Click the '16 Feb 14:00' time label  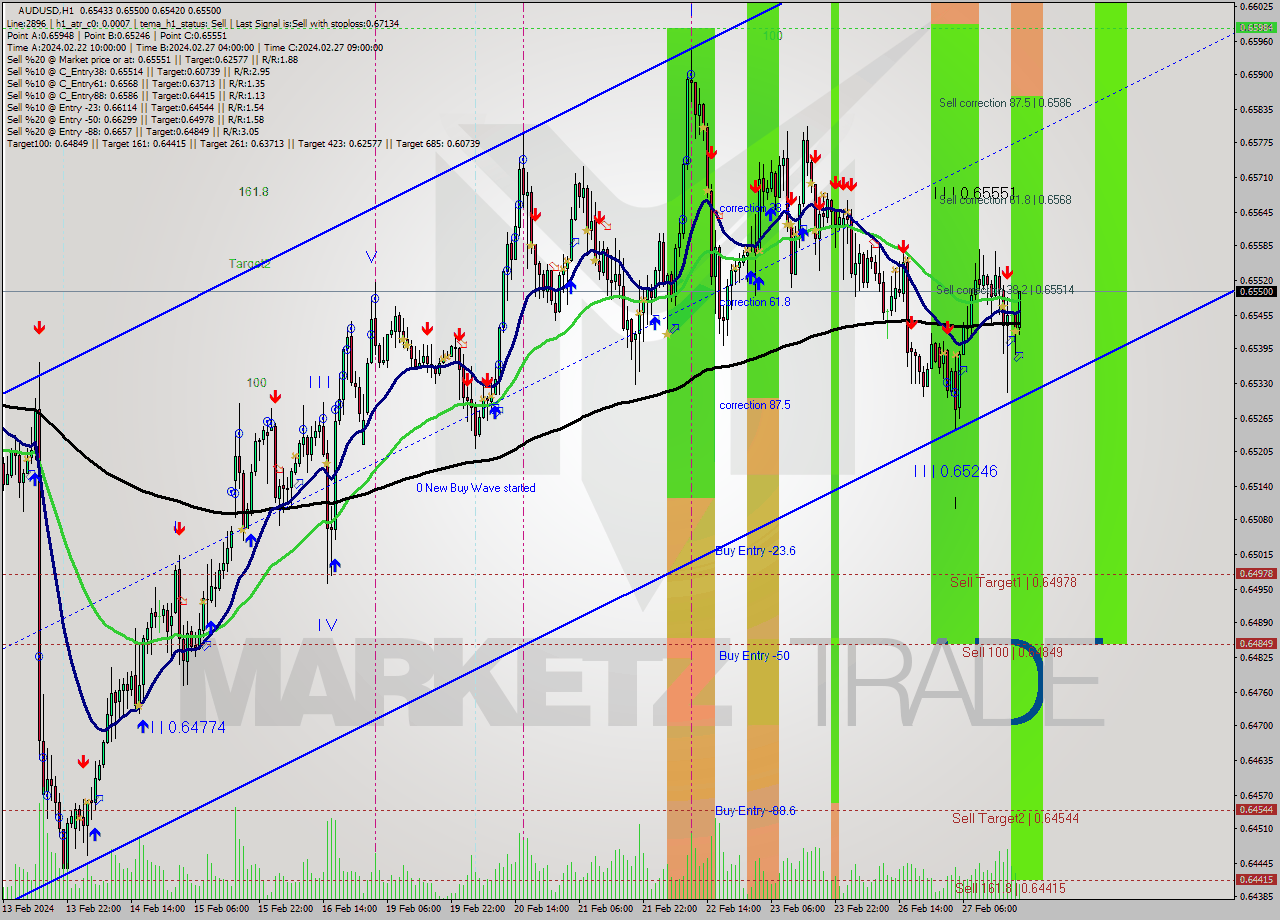(351, 909)
